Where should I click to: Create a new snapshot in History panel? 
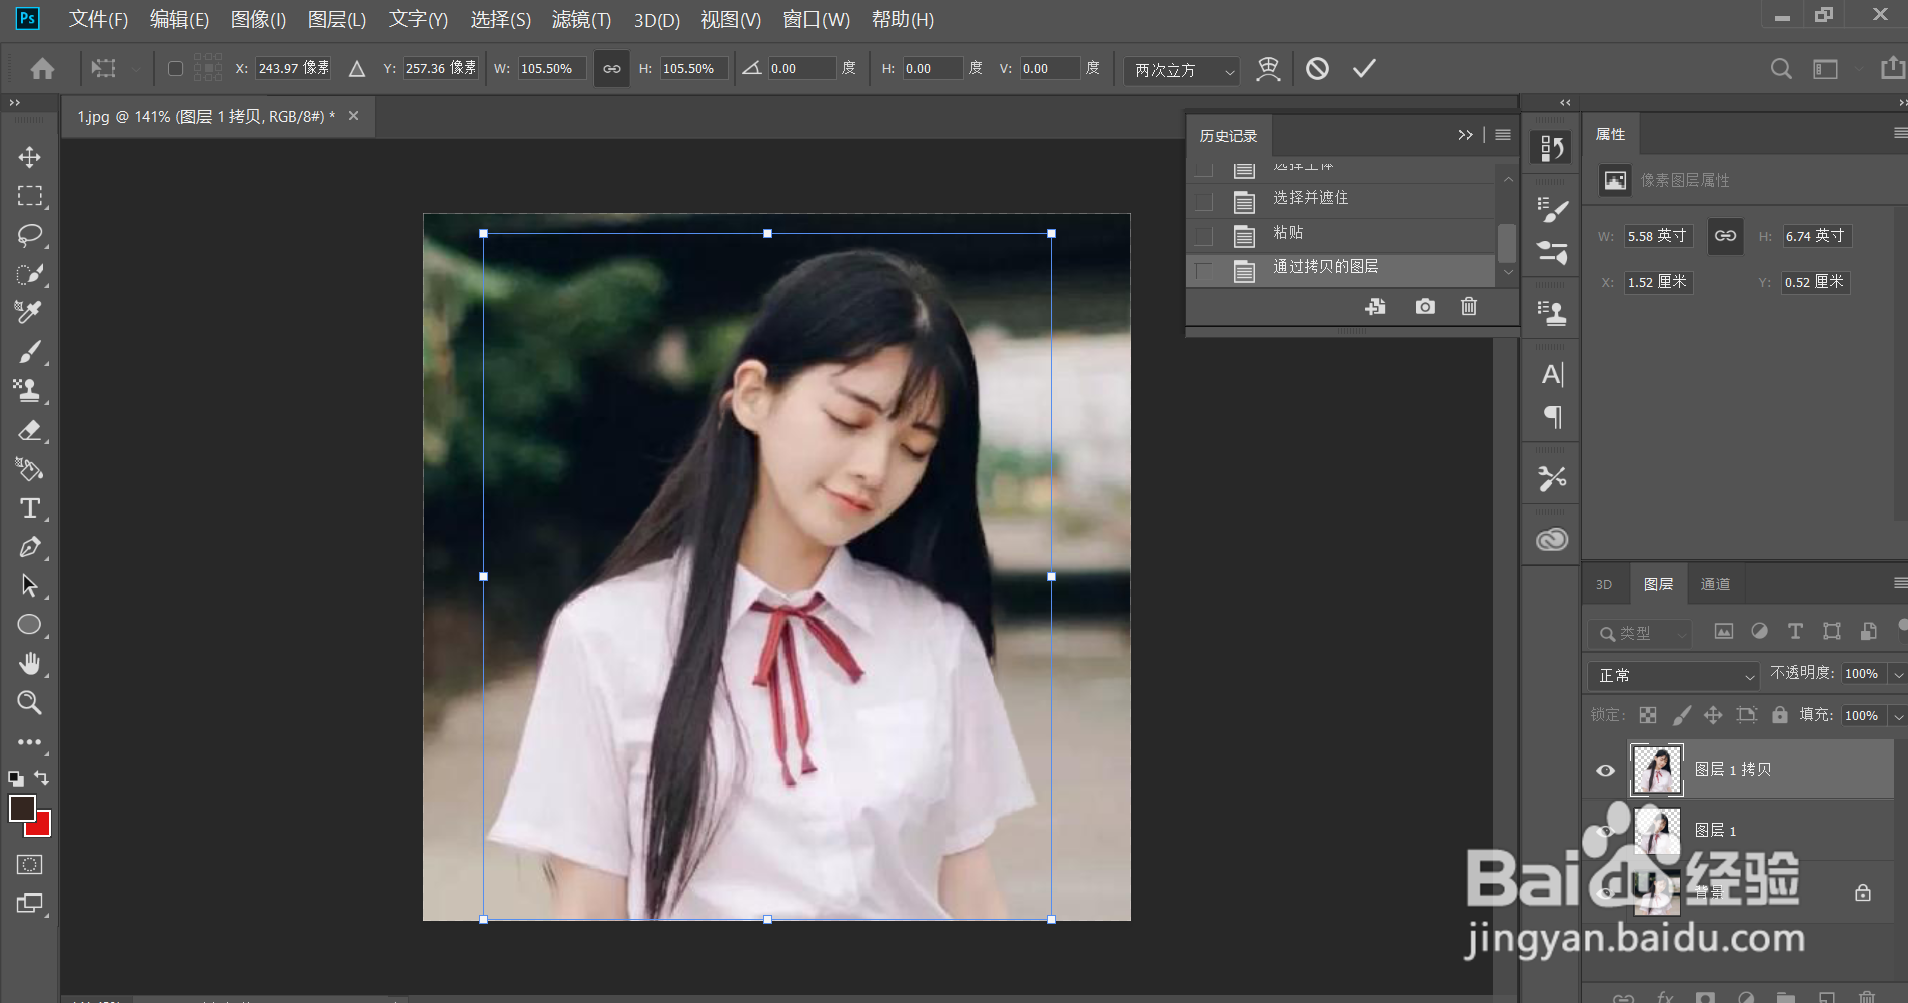1425,306
